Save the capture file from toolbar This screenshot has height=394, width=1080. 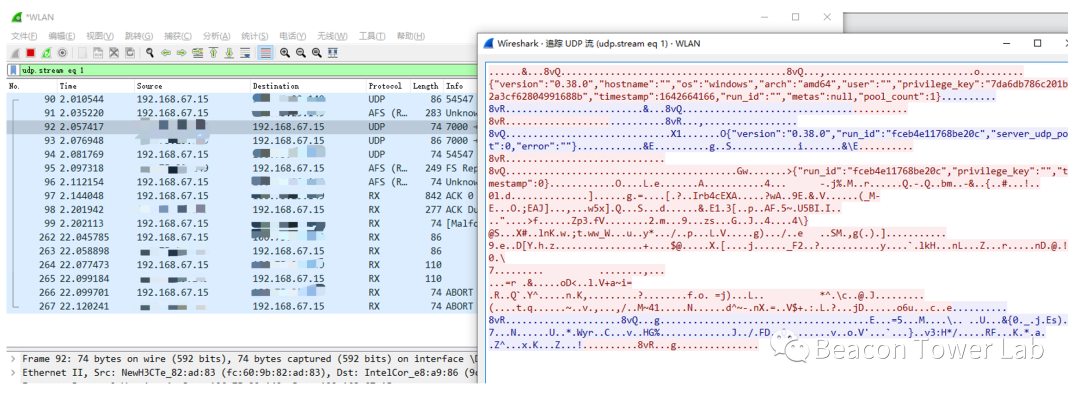(x=98, y=53)
